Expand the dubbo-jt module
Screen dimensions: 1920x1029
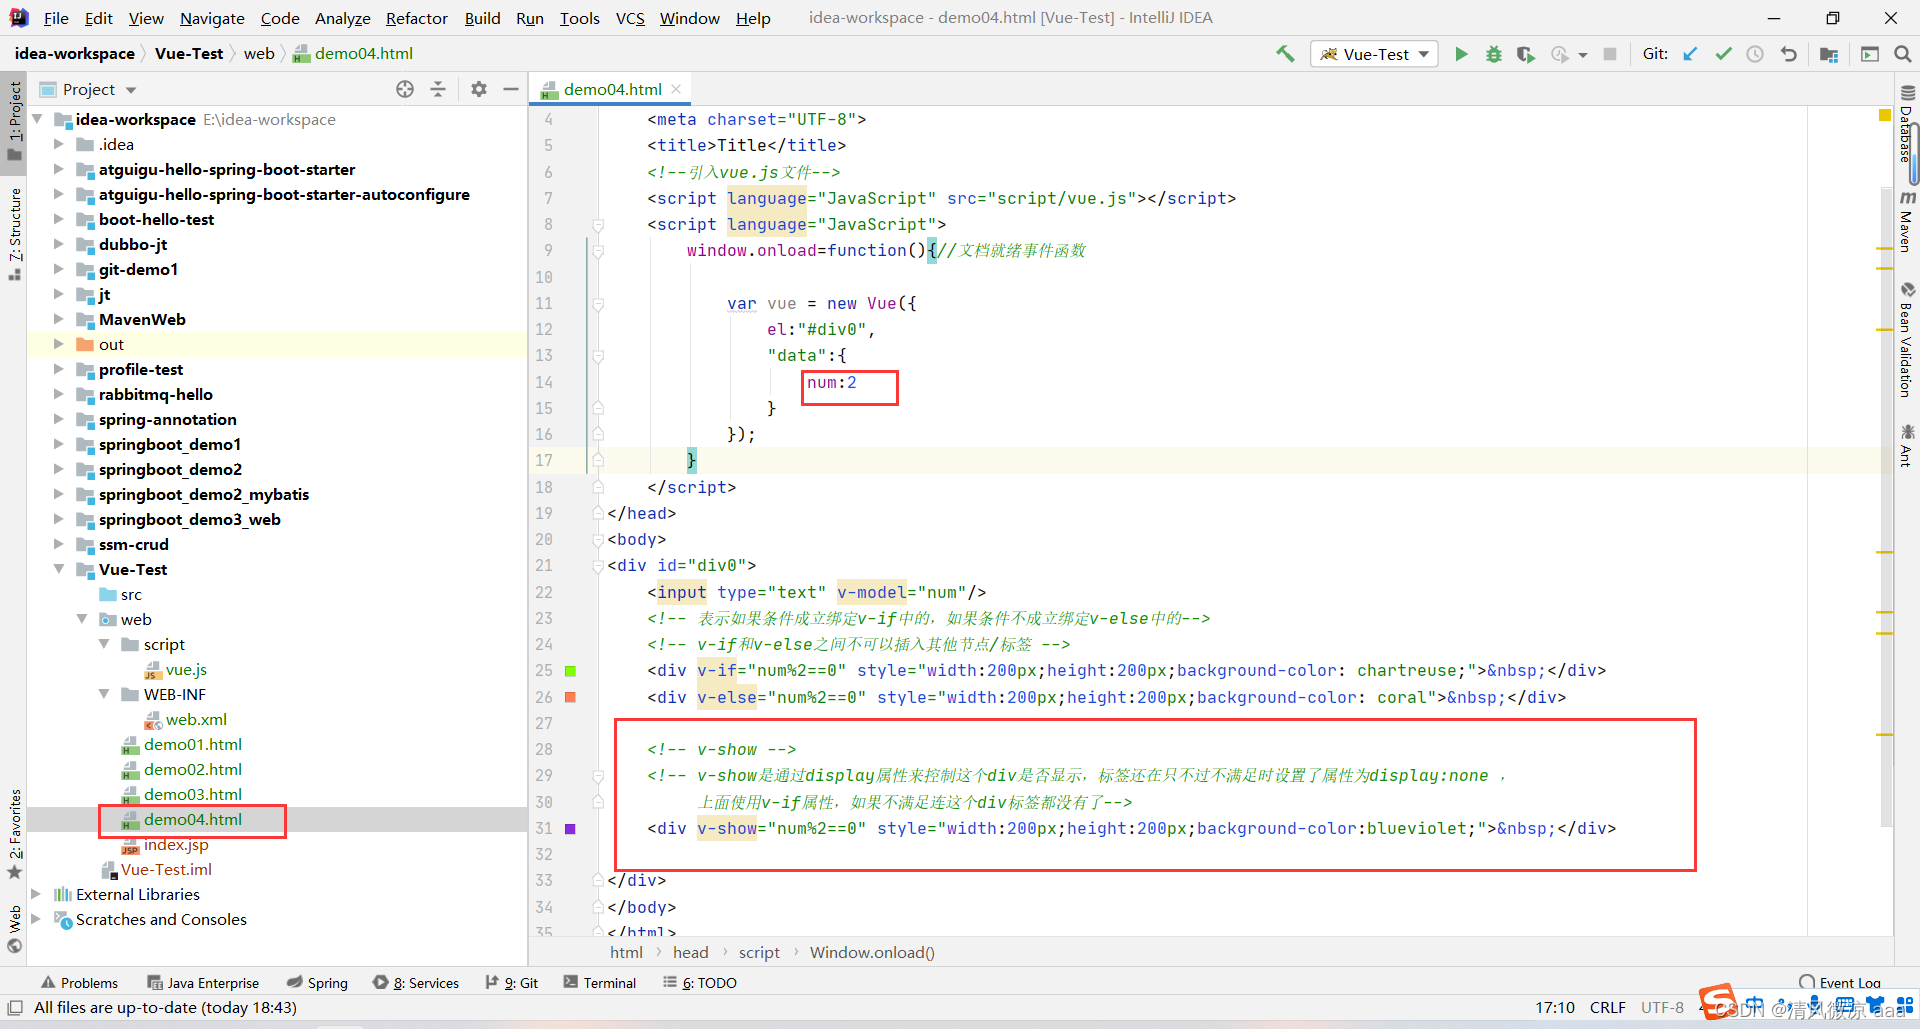click(x=59, y=244)
